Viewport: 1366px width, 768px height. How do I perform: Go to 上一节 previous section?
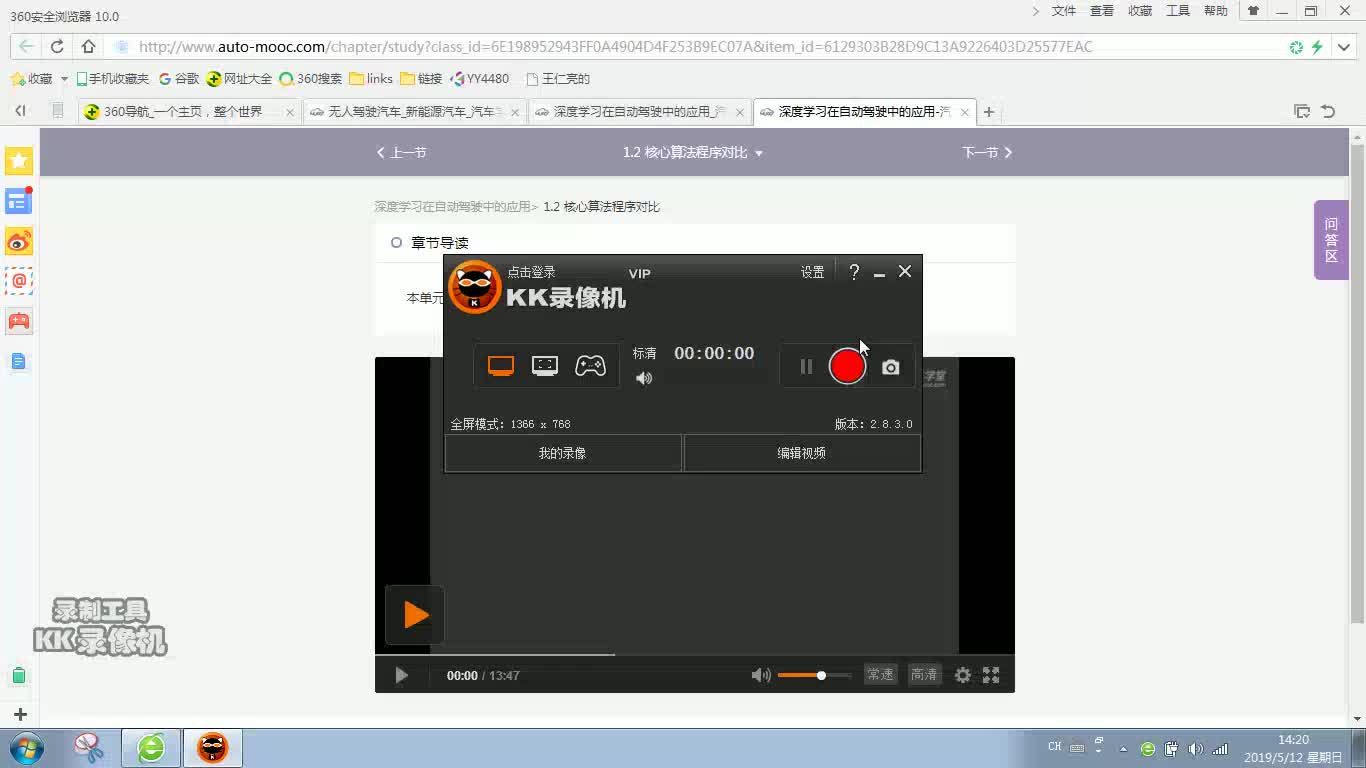(x=401, y=152)
